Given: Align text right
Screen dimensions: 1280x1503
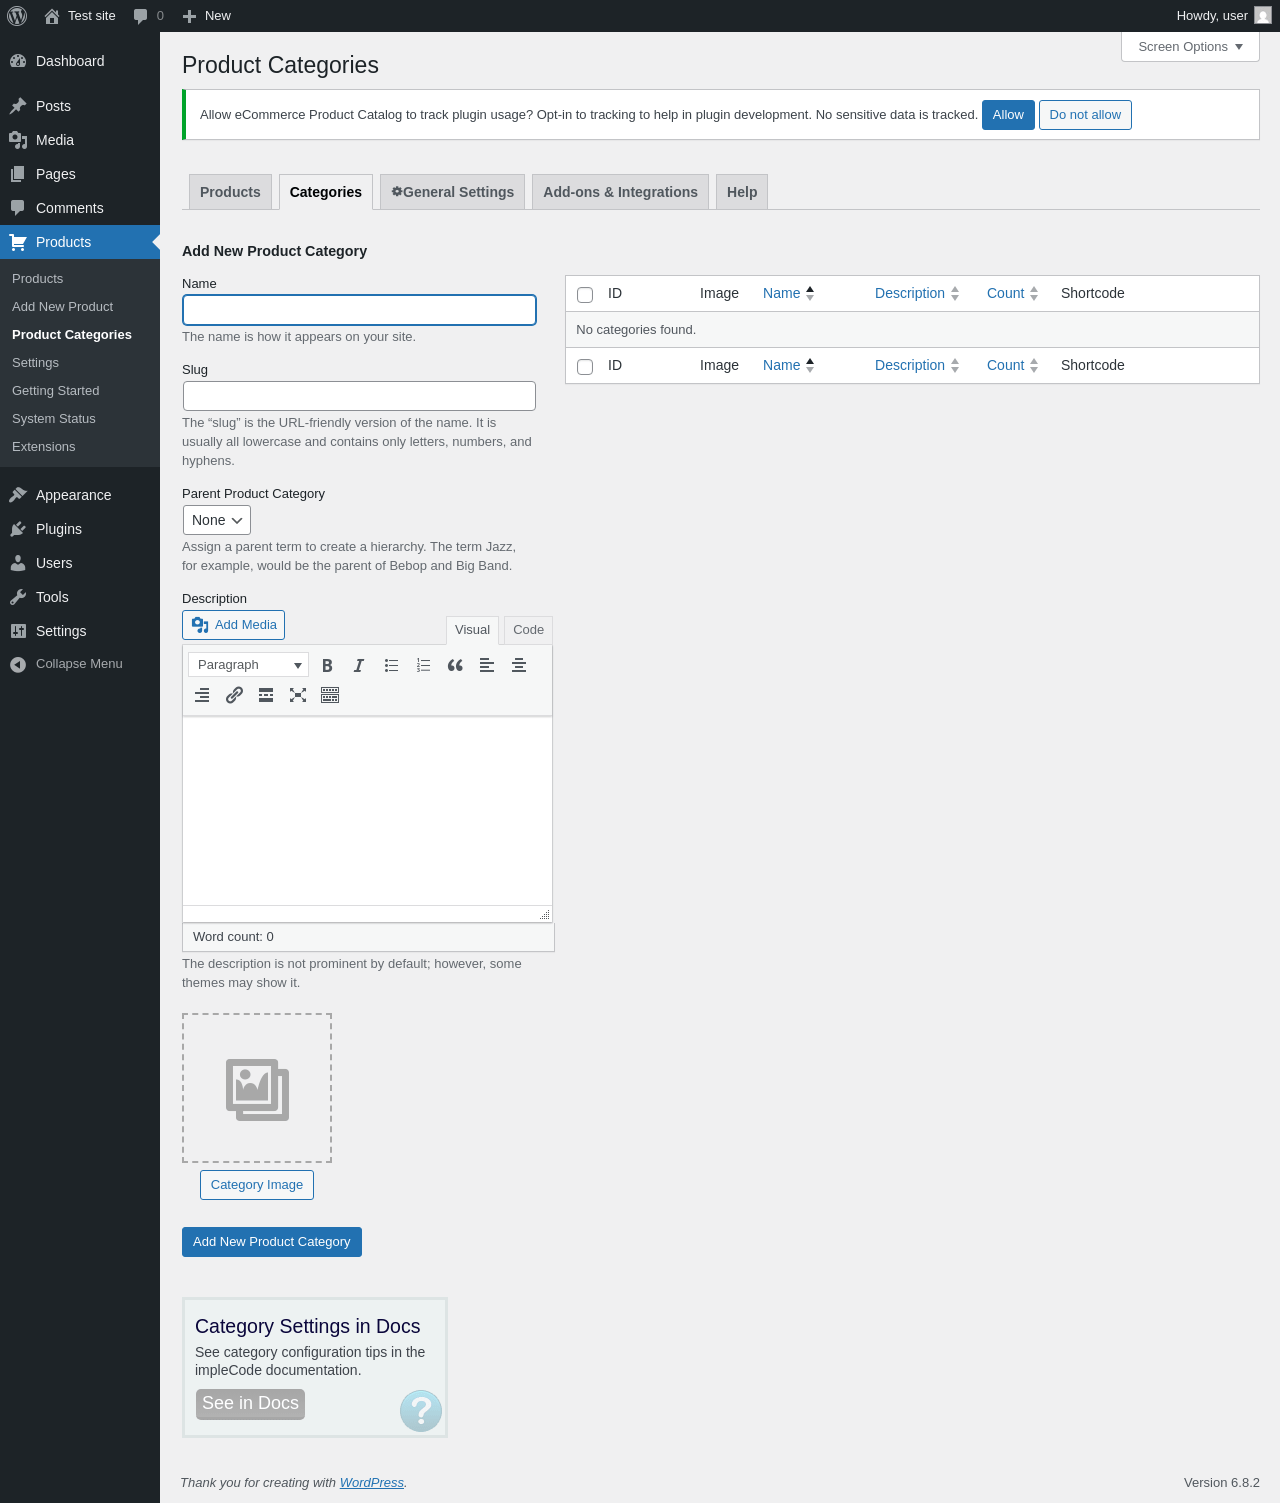Looking at the screenshot, I should click(x=202, y=695).
